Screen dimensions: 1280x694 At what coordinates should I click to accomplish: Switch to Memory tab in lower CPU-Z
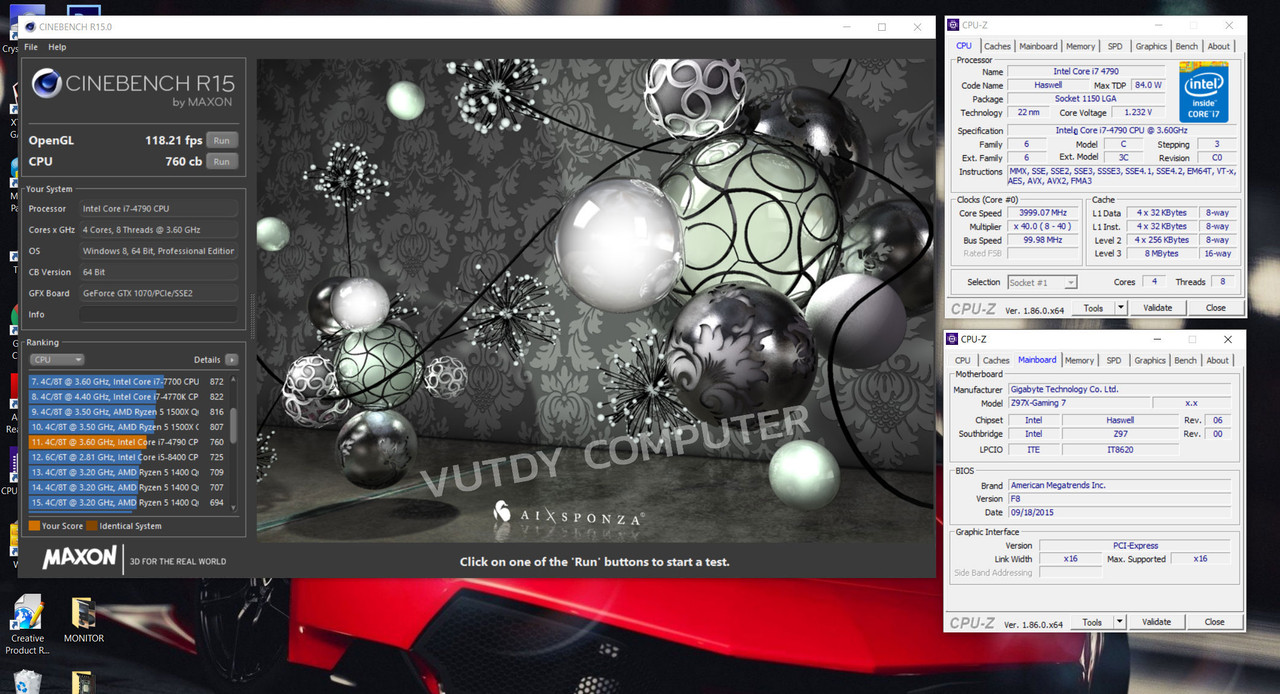1079,360
